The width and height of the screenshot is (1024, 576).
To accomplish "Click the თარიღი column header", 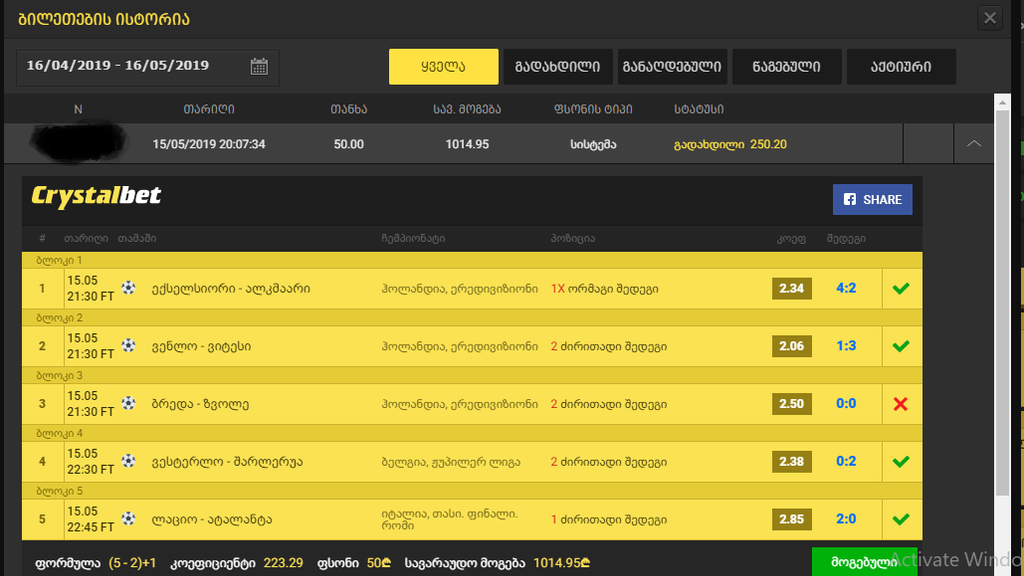I will 209,109.
